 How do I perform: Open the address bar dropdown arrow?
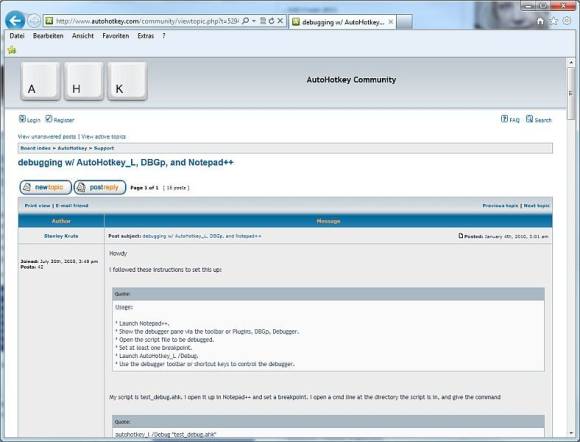[x=254, y=21]
